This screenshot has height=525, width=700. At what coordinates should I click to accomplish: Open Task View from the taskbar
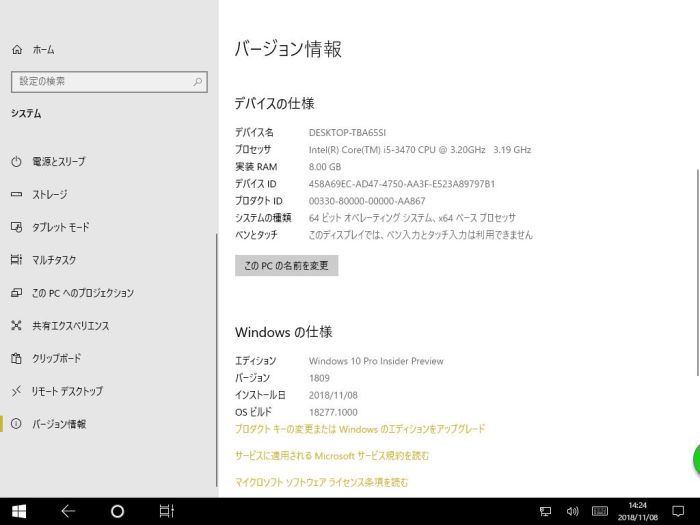tap(166, 511)
